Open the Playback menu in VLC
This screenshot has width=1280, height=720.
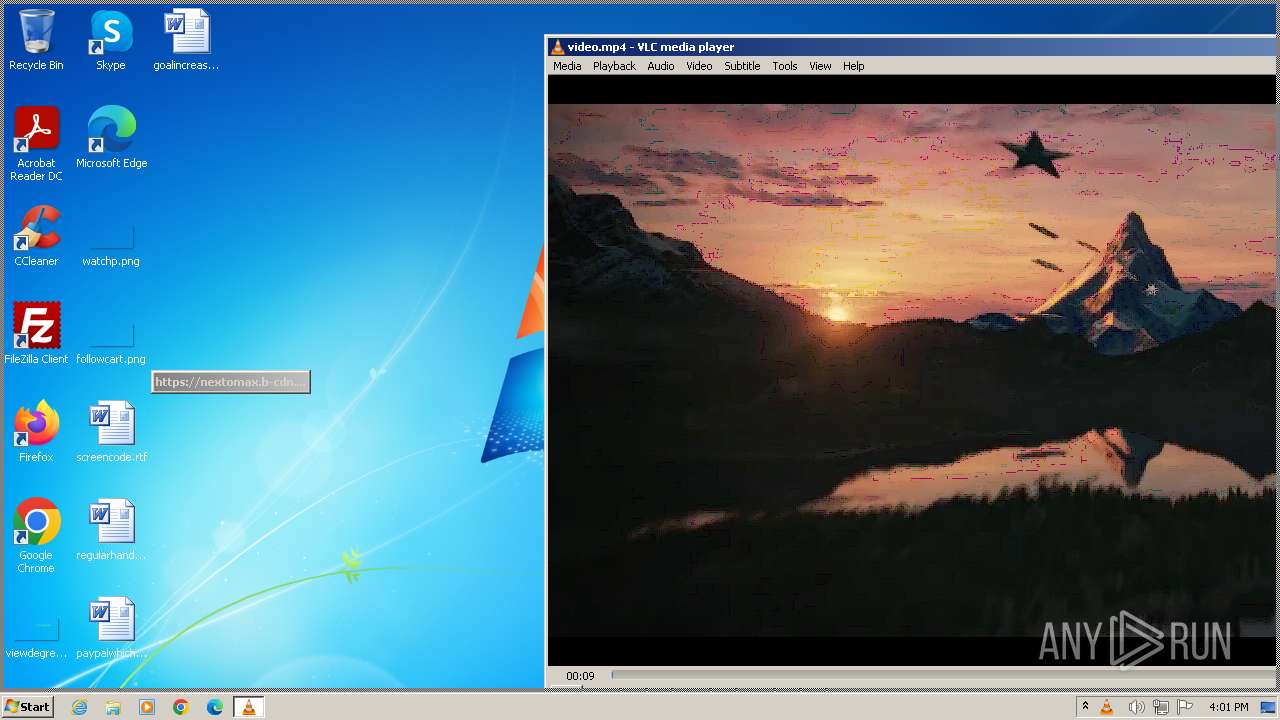point(614,66)
